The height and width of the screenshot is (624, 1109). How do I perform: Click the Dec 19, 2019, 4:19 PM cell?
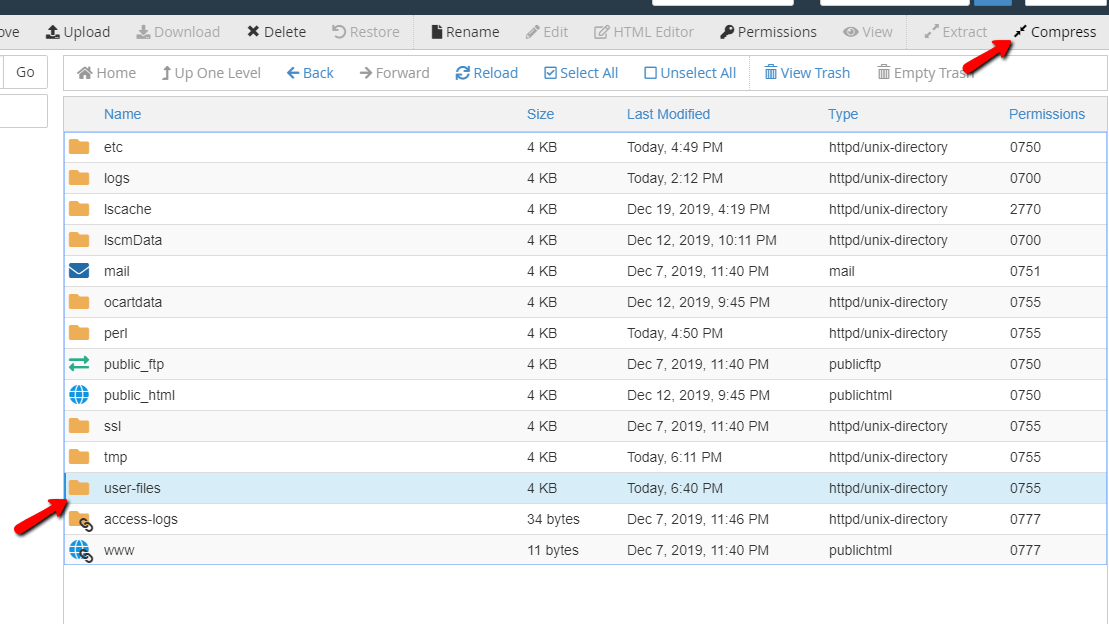tap(698, 209)
